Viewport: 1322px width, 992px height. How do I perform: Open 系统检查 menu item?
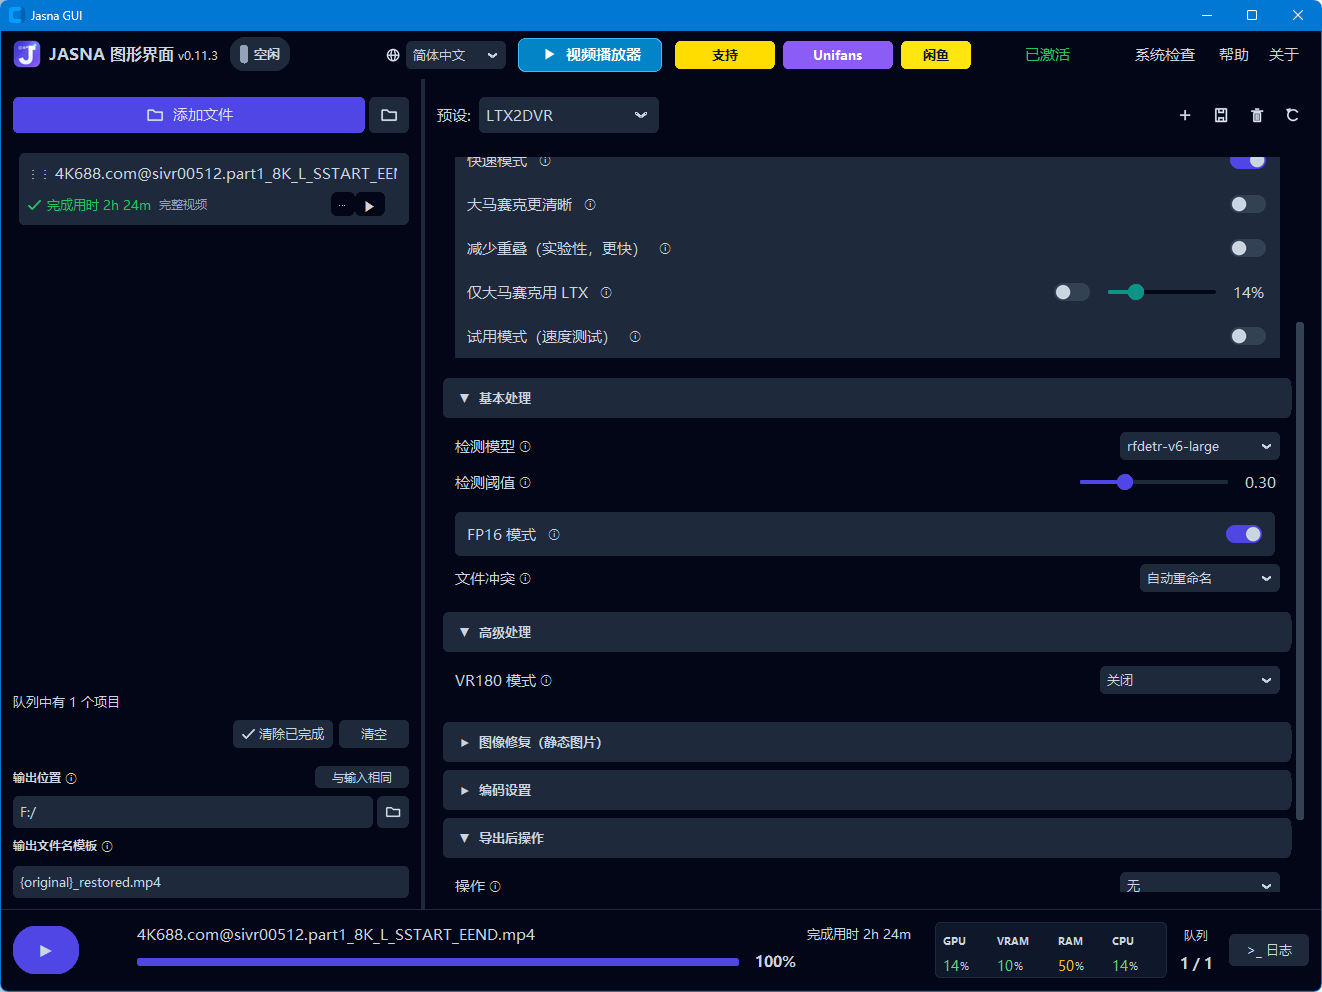point(1164,55)
